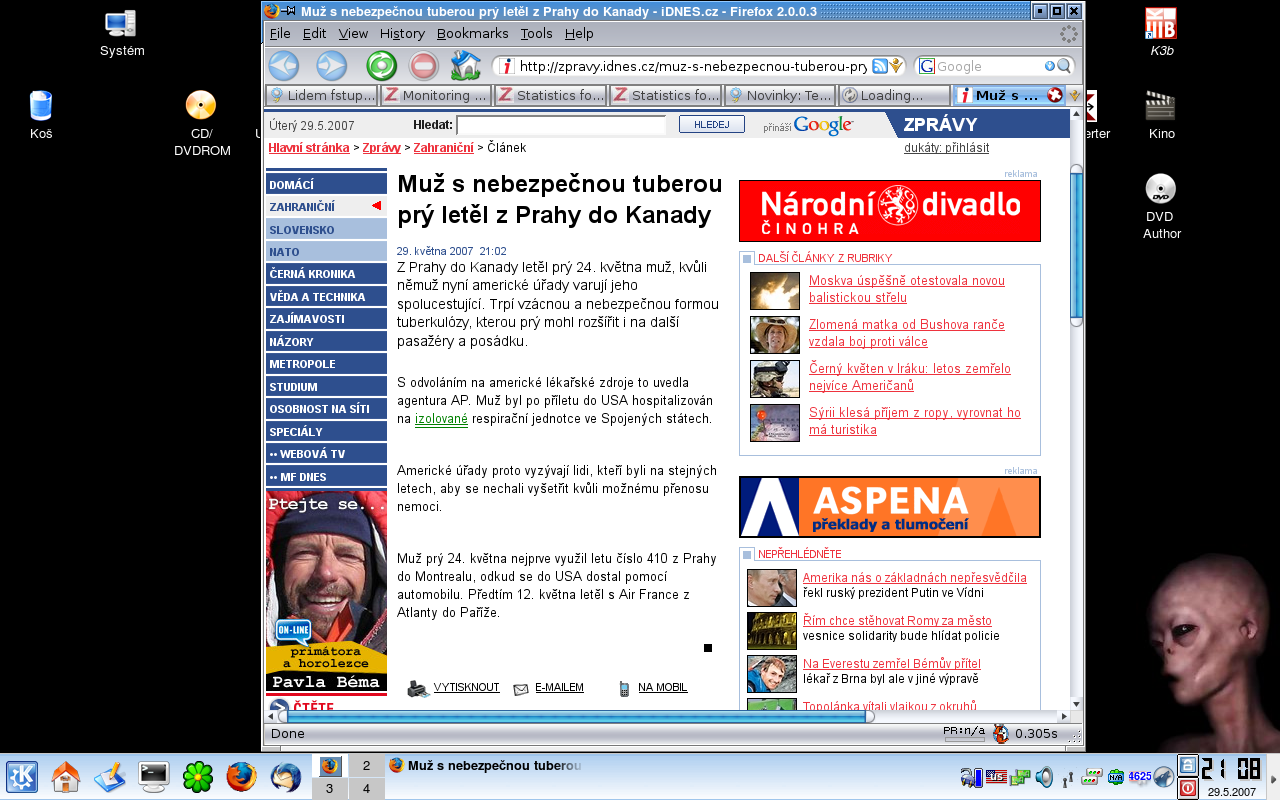Switch keyboard layout via the US flag tray icon
Viewport: 1280px width, 800px height.
point(996,774)
